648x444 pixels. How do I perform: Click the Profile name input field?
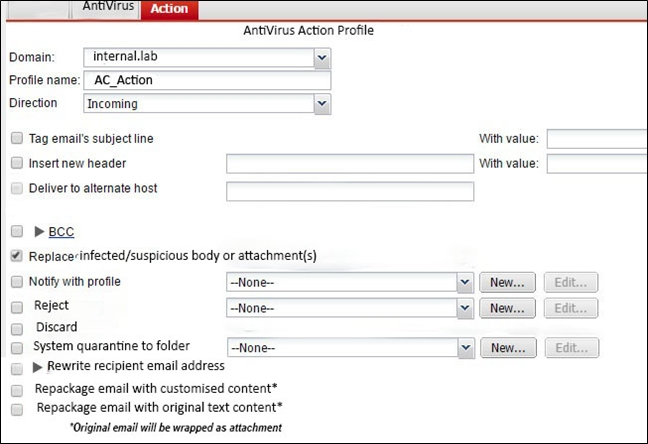tap(207, 81)
